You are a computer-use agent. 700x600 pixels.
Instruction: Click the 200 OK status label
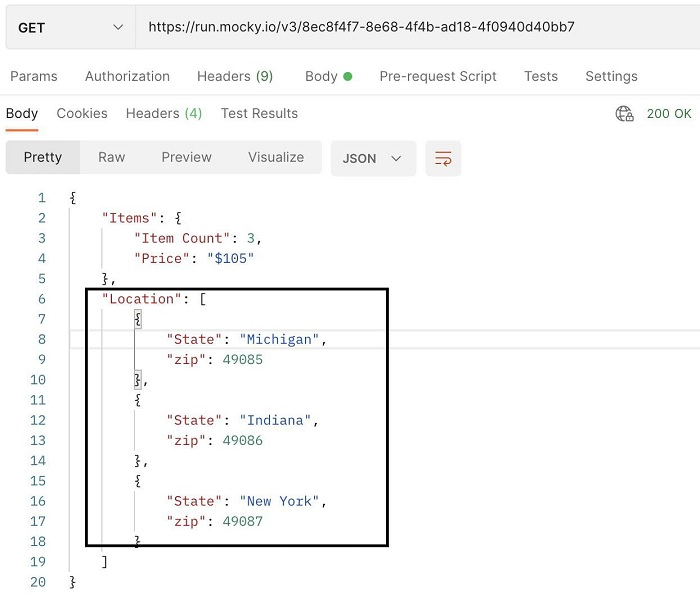coord(670,114)
